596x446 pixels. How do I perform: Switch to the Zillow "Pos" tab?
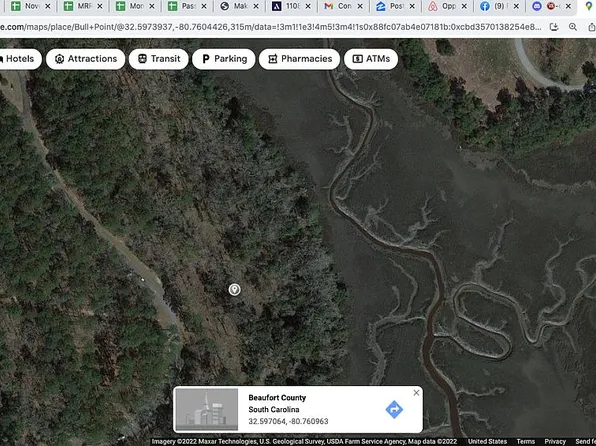[x=395, y=6]
